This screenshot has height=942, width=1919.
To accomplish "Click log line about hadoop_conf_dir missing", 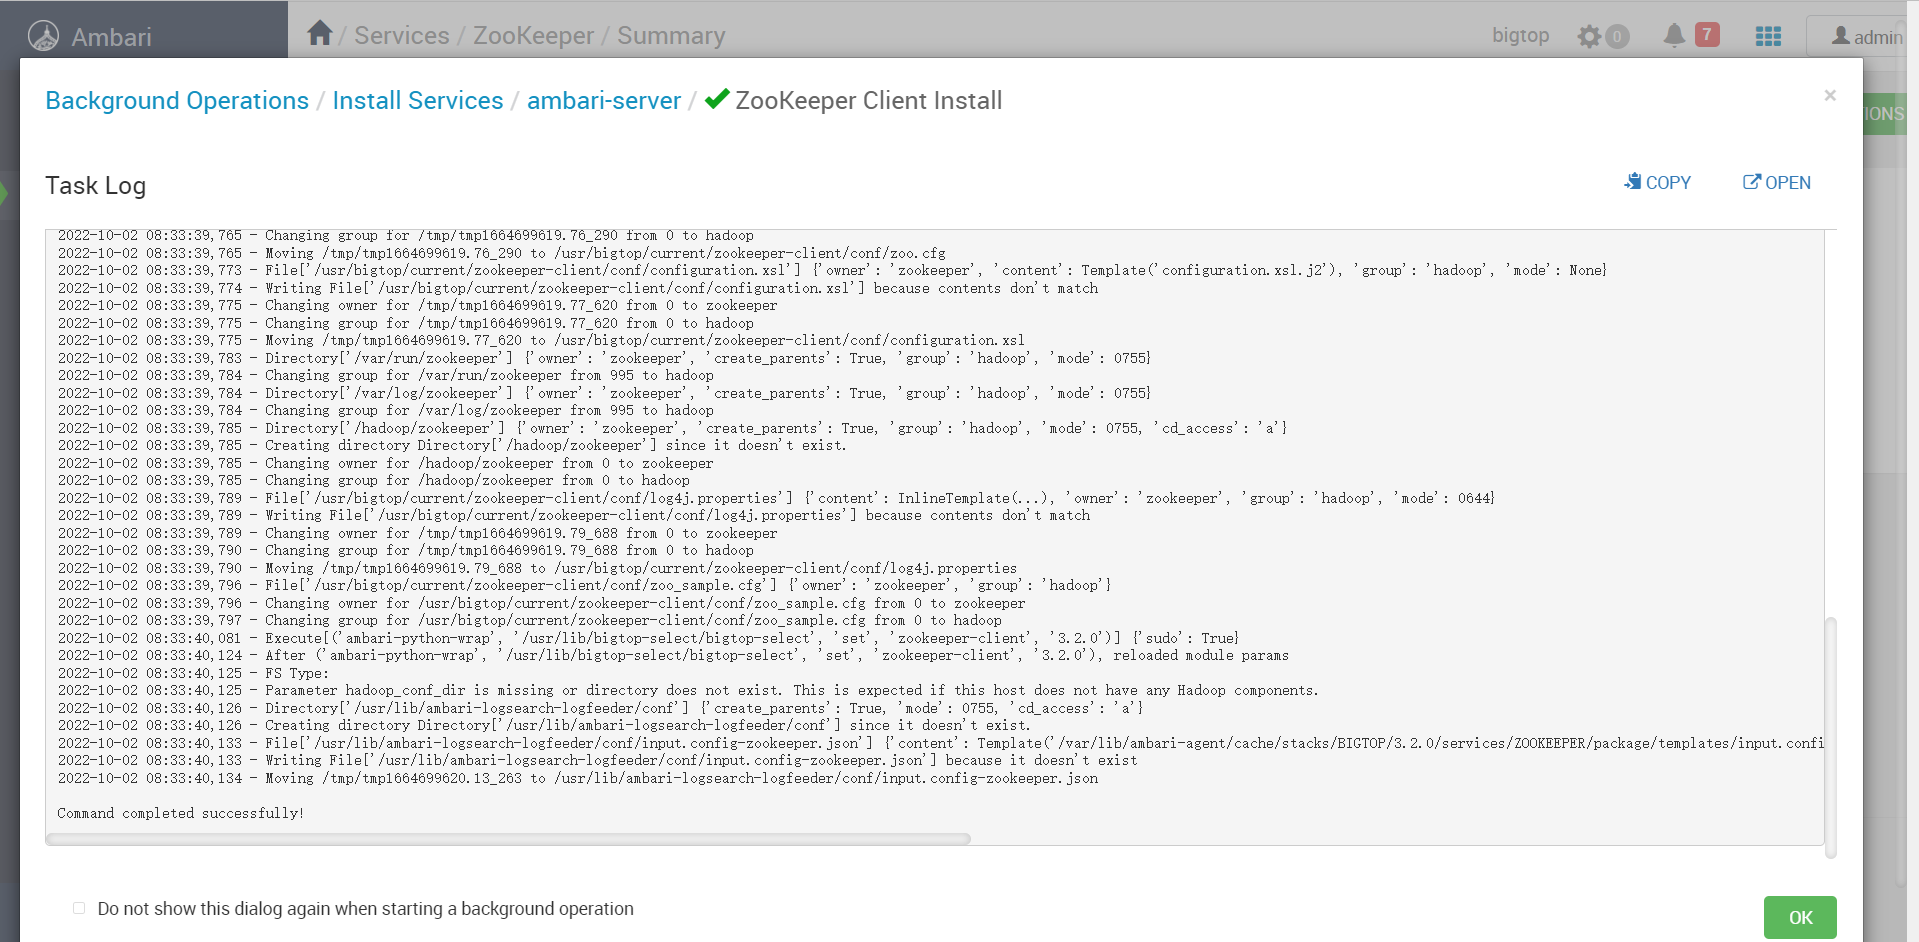I will pyautogui.click(x=688, y=690).
